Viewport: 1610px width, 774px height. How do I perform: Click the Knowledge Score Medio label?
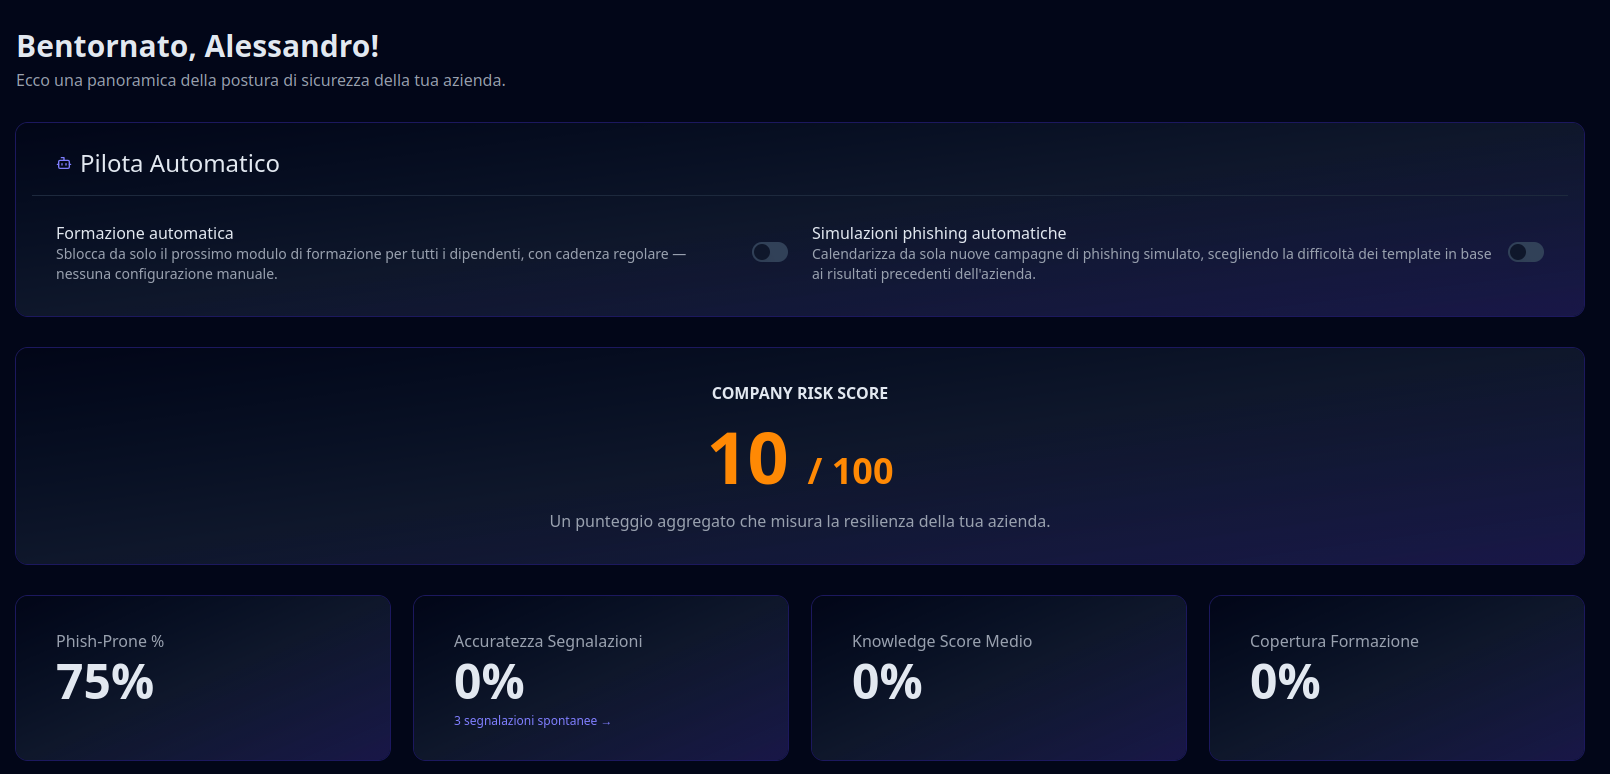click(x=942, y=641)
